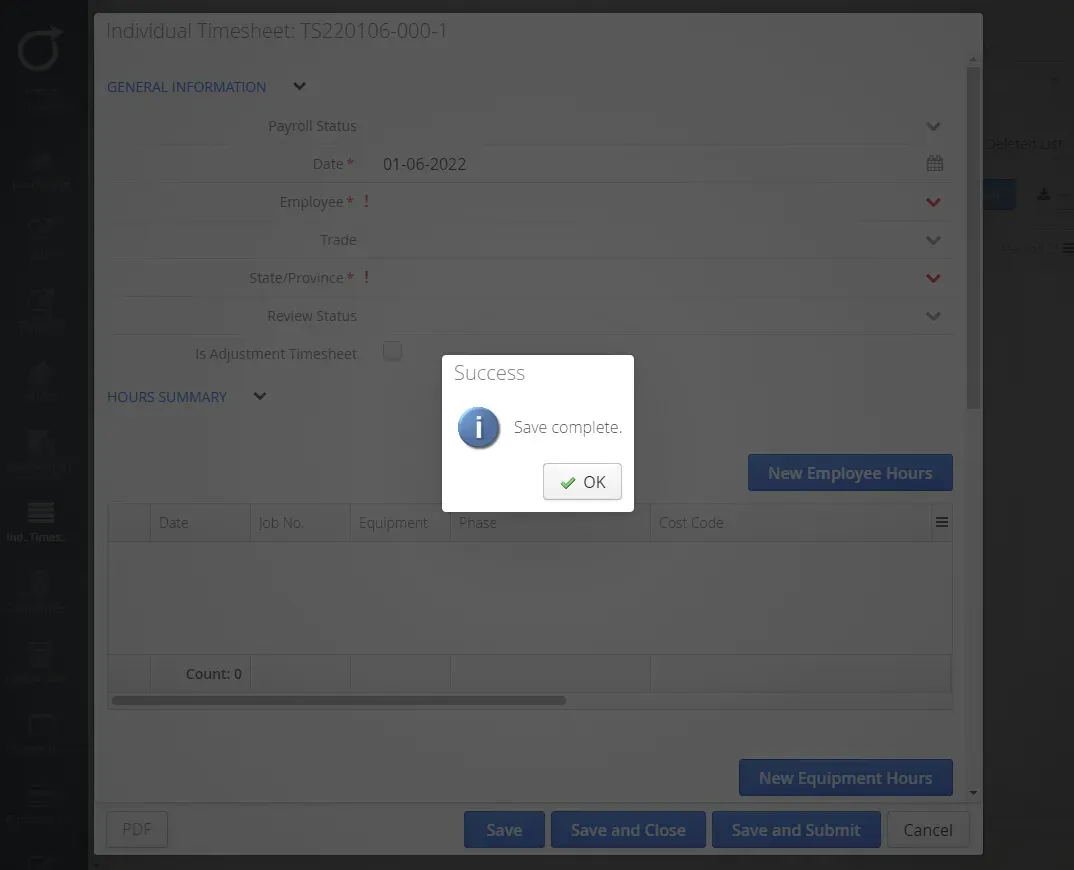
Task: Click the Delete List link at top right
Action: [1026, 143]
